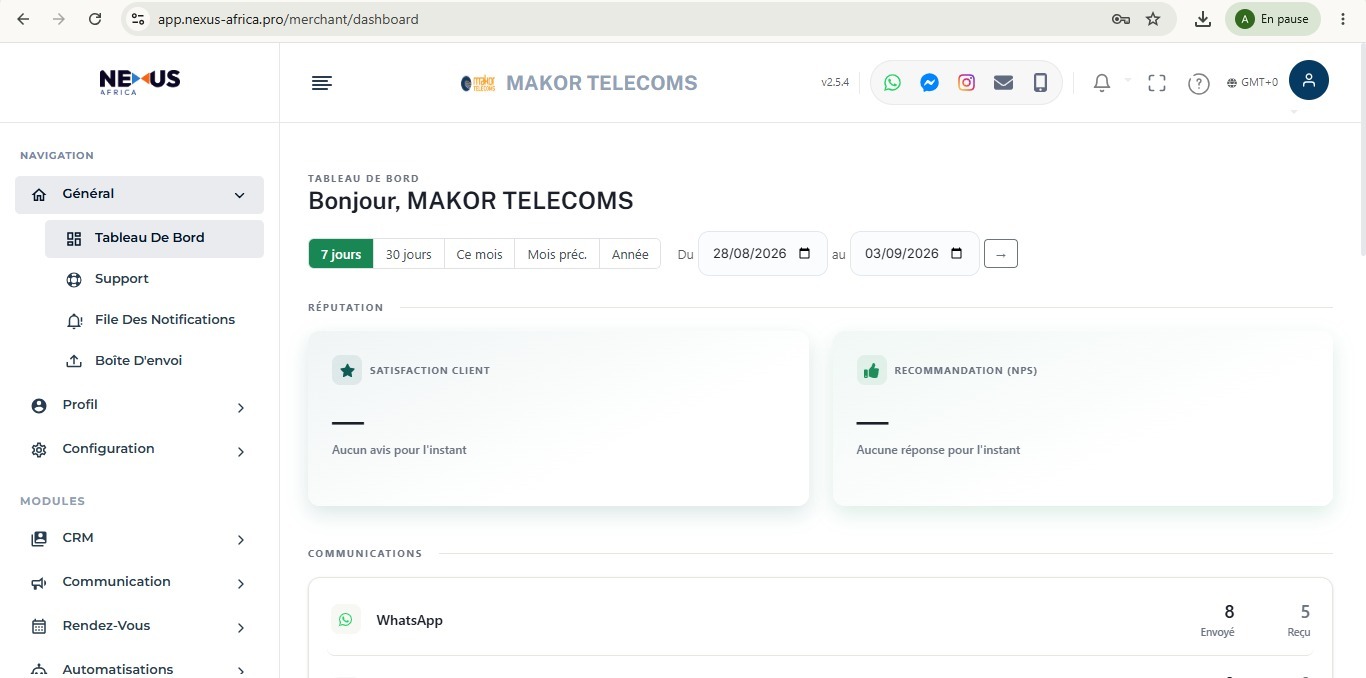
Task: Open the Instagram channel icon
Action: (966, 83)
